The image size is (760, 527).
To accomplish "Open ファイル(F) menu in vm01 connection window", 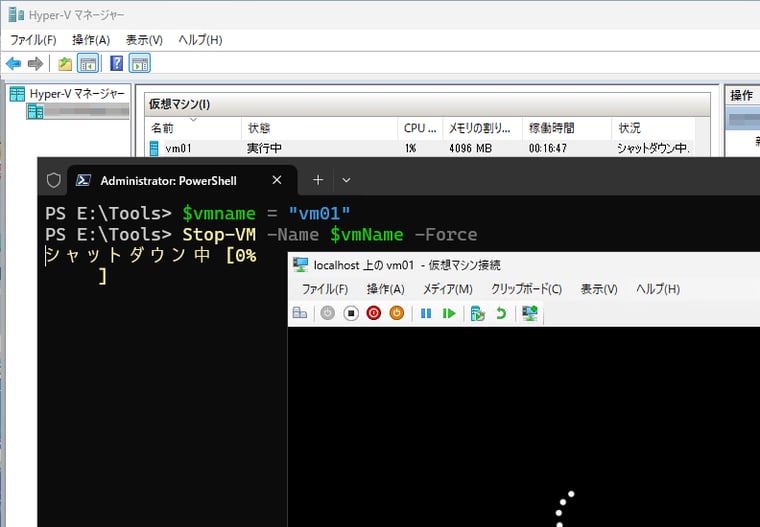I will pyautogui.click(x=325, y=289).
